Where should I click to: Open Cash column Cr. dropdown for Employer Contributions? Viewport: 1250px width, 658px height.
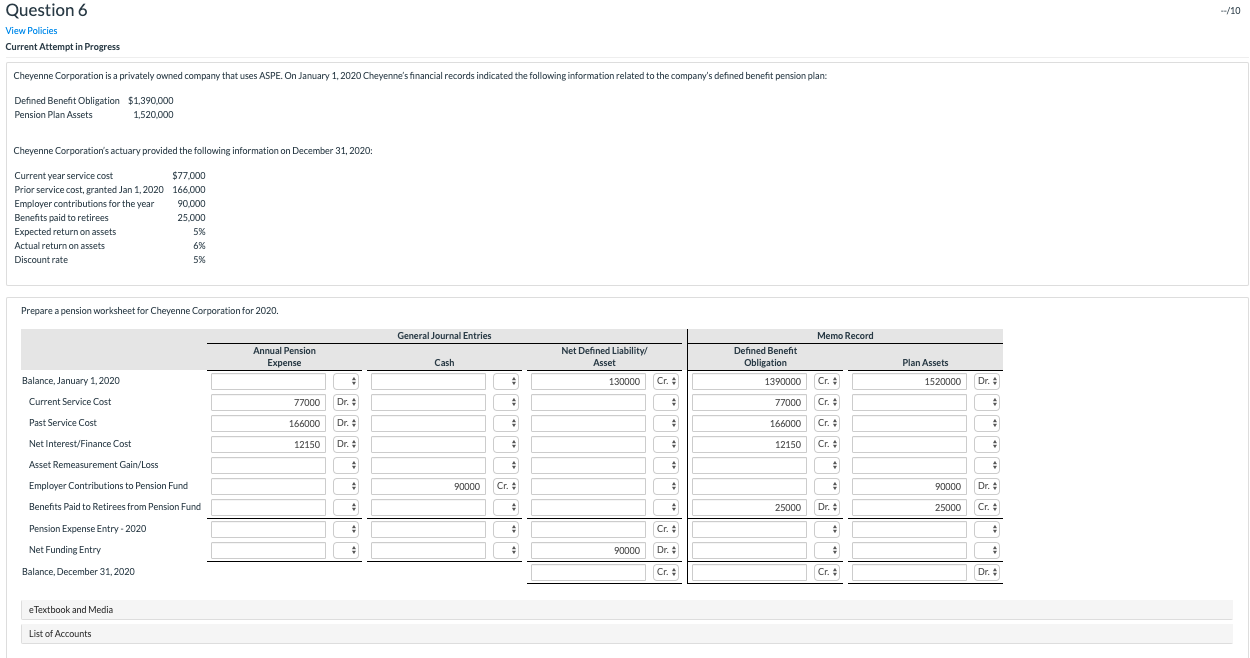[x=505, y=486]
